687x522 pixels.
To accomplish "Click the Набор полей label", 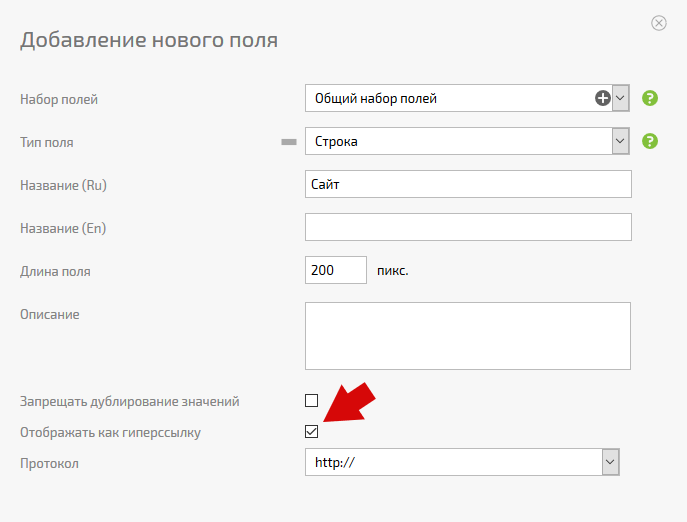I will pos(59,99).
